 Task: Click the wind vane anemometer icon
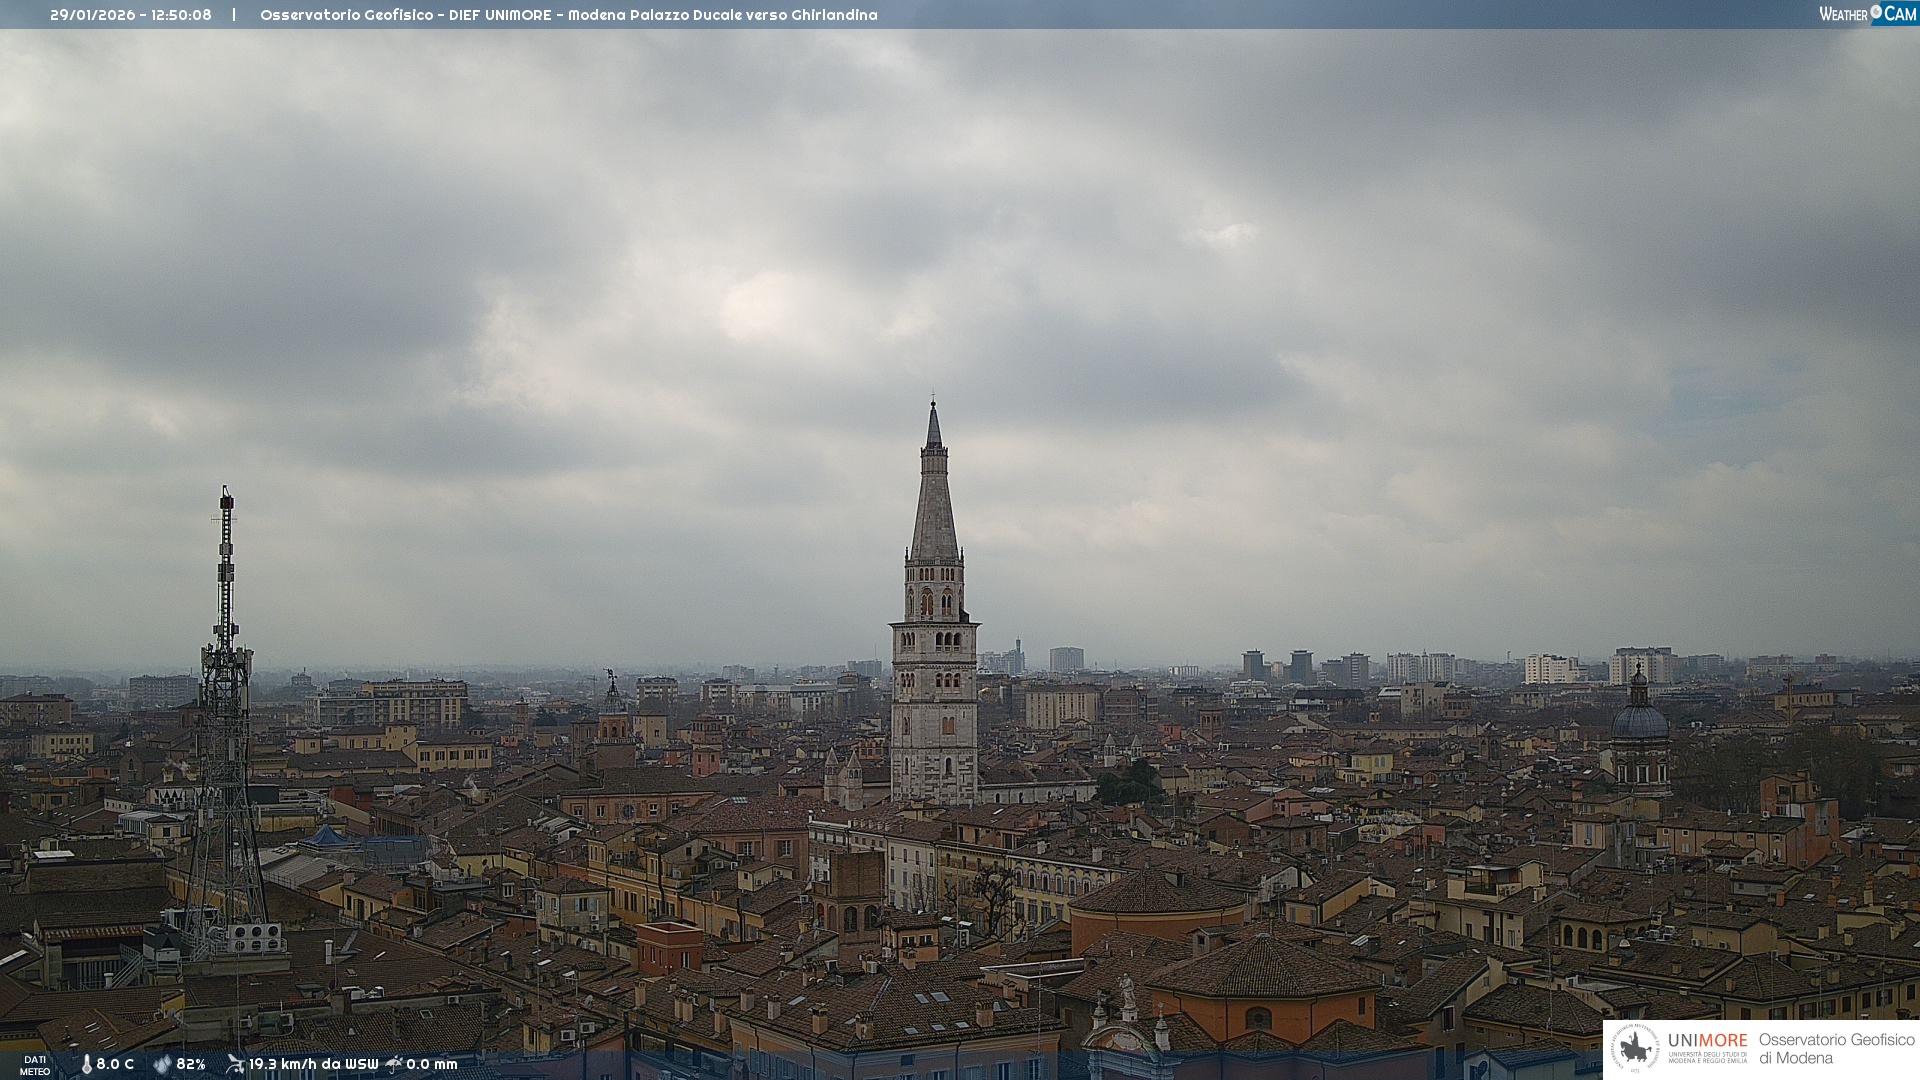[x=235, y=1064]
